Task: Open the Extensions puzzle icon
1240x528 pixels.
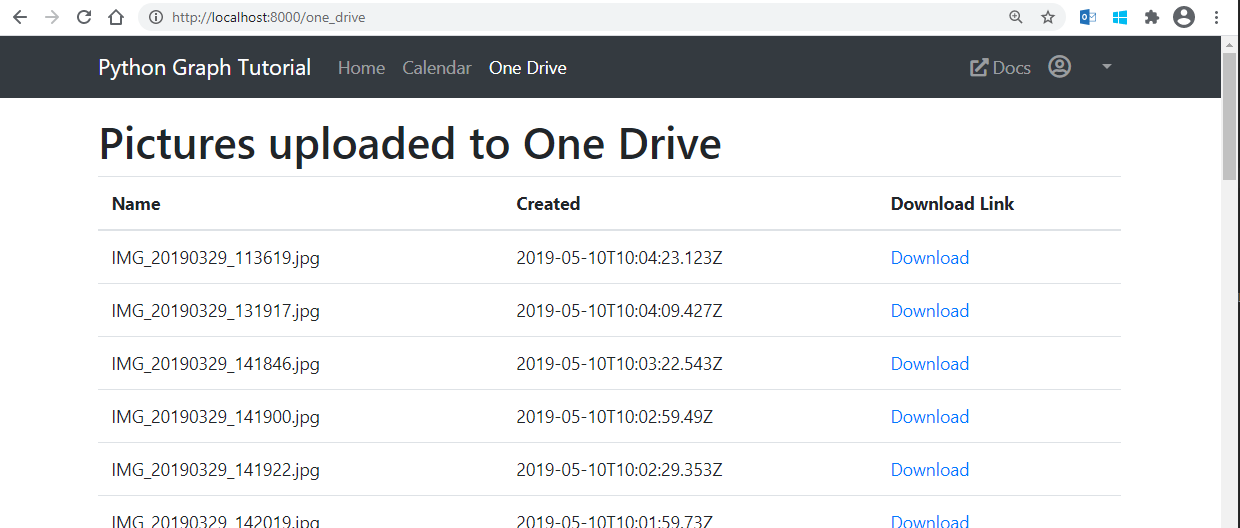Action: coord(1152,17)
